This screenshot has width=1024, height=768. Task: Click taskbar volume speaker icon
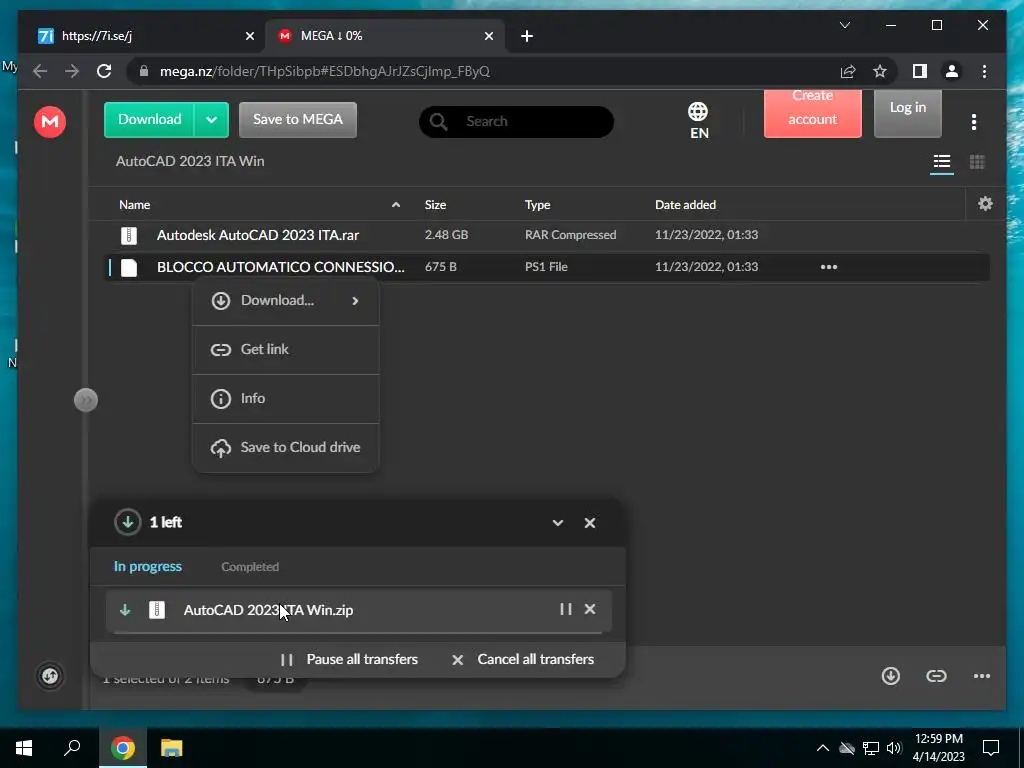[x=895, y=748]
